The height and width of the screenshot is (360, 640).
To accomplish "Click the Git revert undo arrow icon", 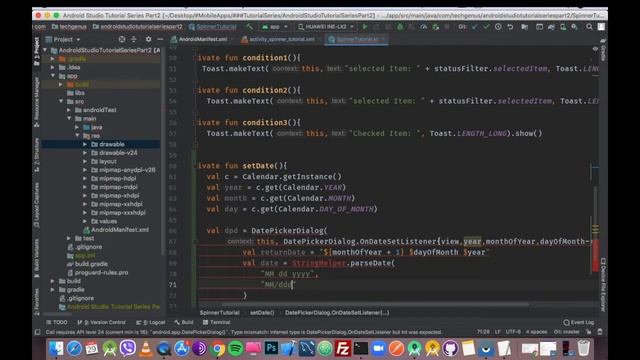I will point(510,27).
